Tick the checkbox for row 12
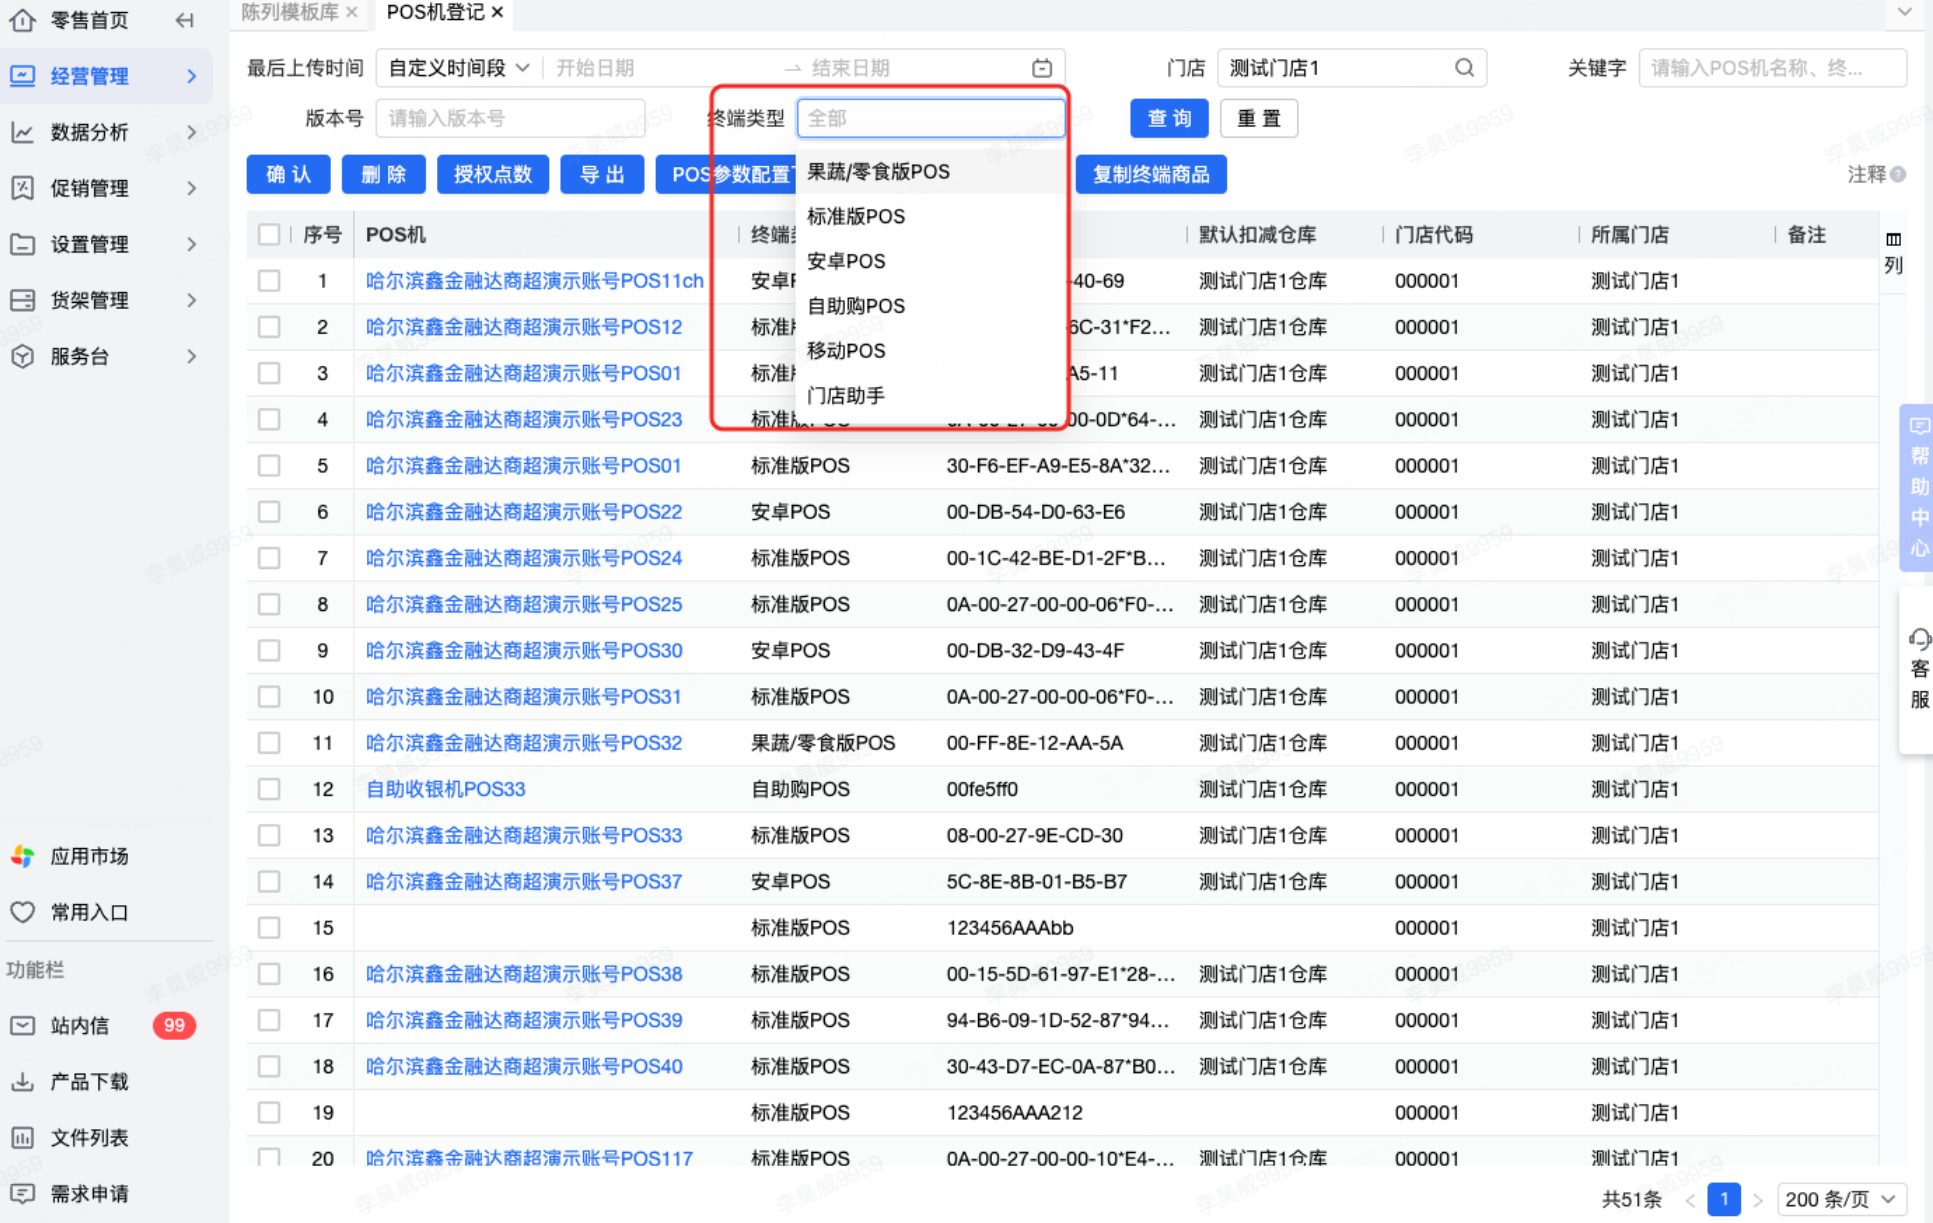The width and height of the screenshot is (1933, 1223). [x=269, y=789]
